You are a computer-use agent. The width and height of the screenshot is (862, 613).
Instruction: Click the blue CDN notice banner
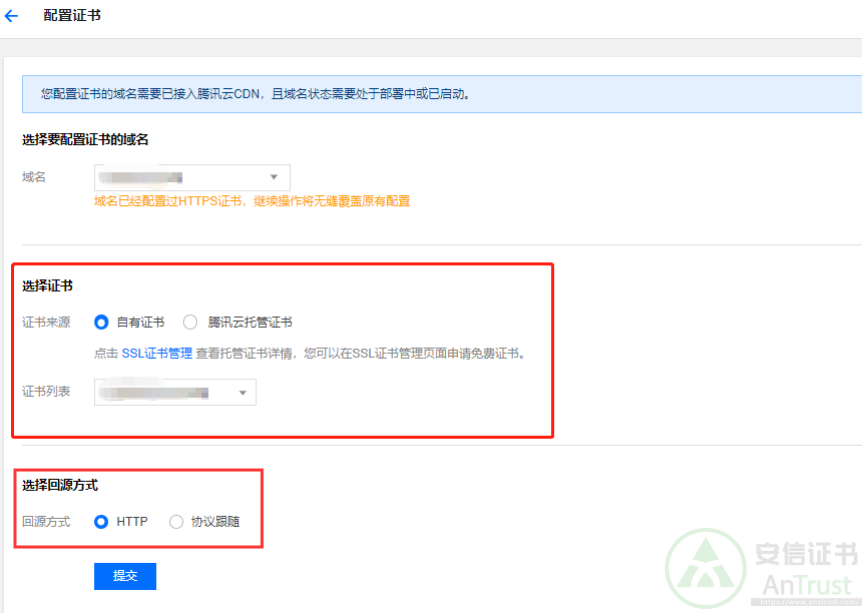pyautogui.click(x=440, y=94)
